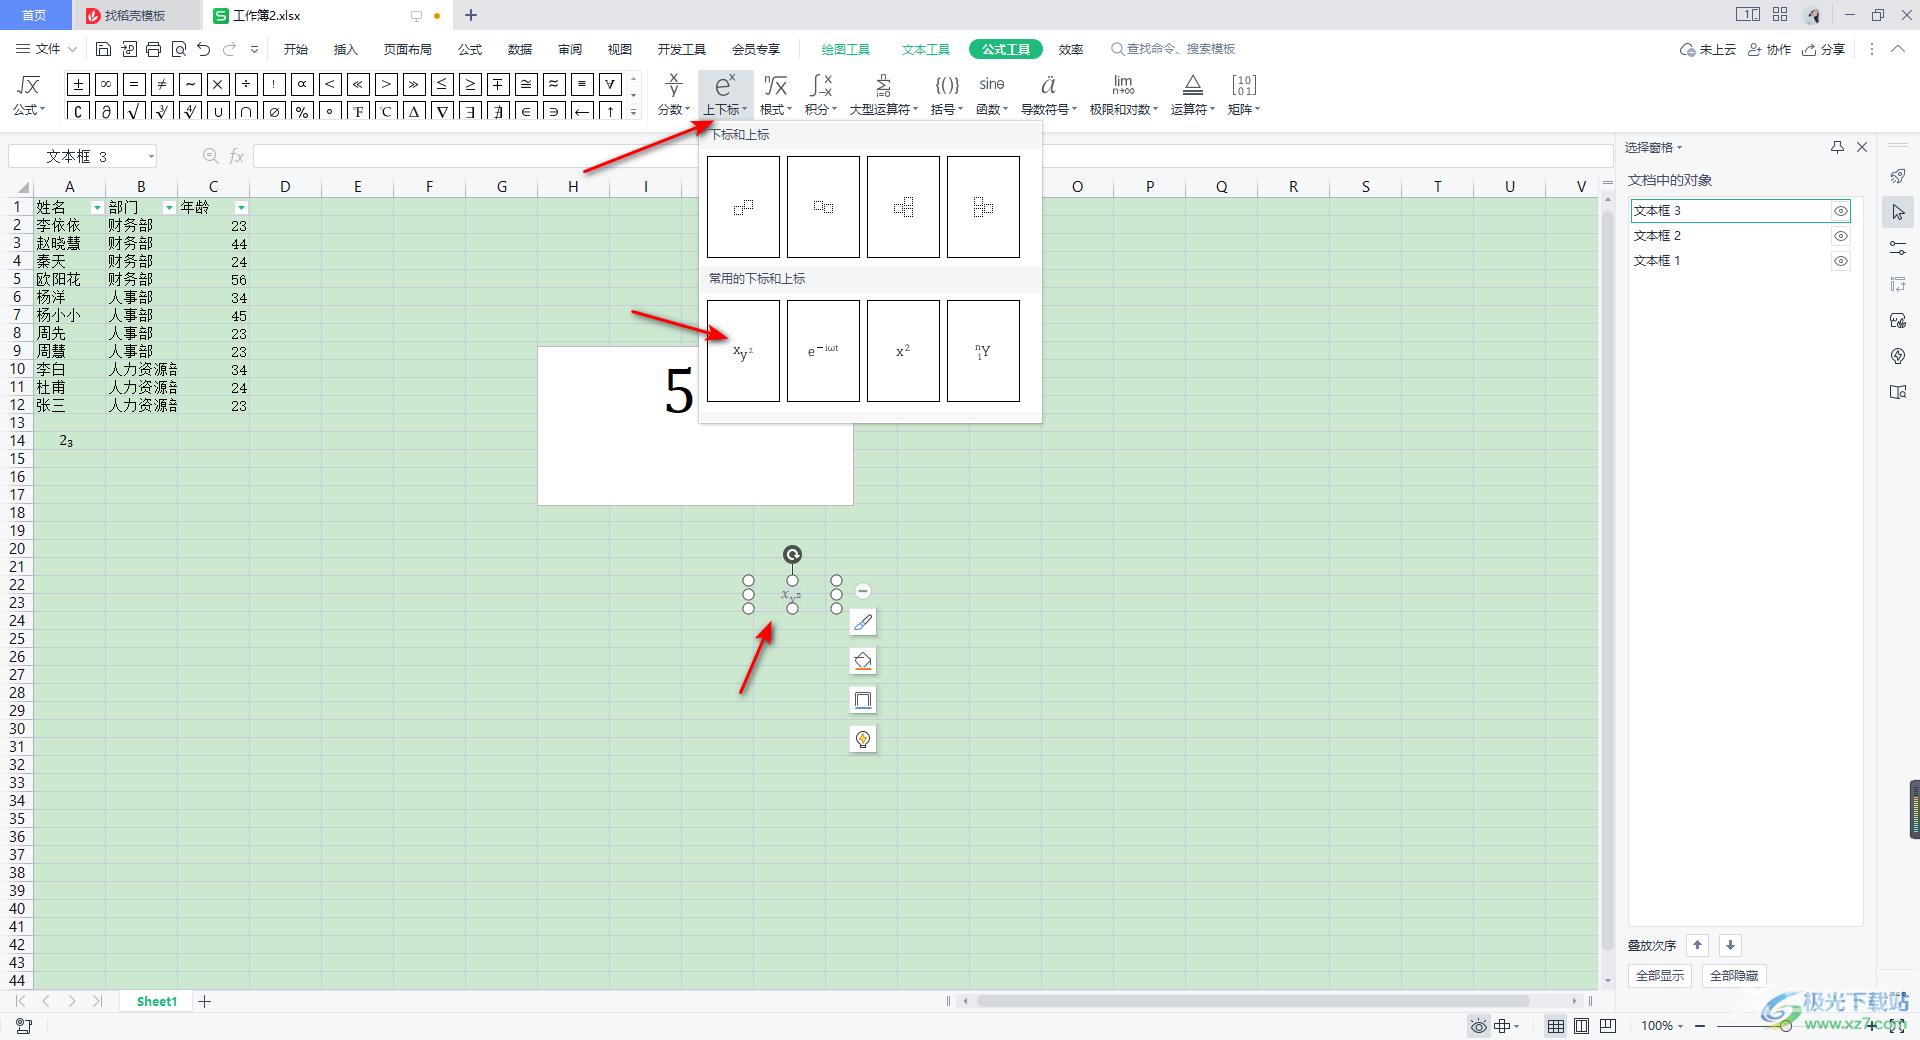The height and width of the screenshot is (1040, 1920).
Task: Click the 协作 collaborate button
Action: click(1769, 49)
